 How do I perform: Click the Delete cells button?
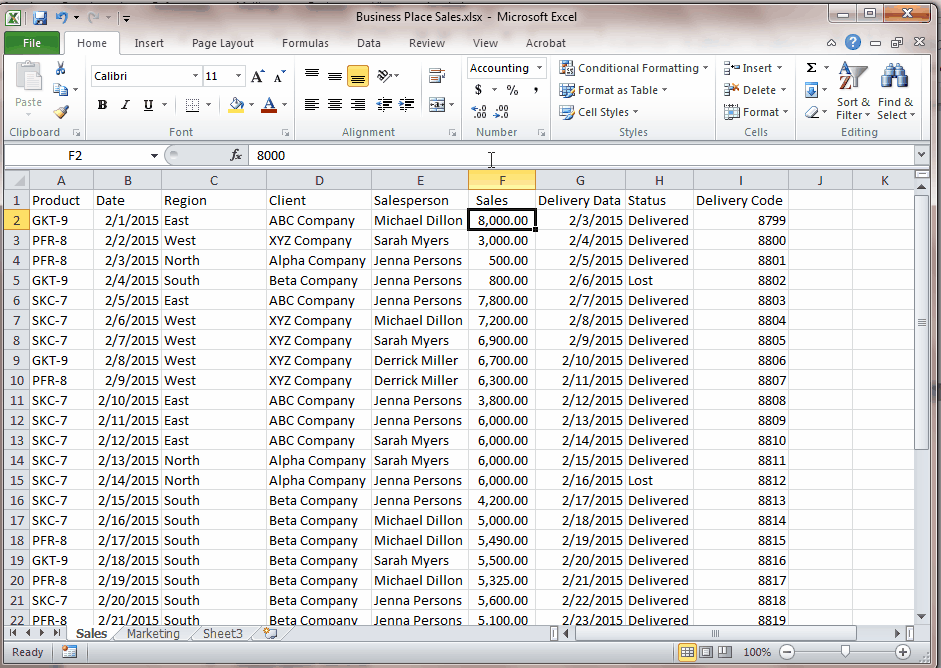(x=755, y=90)
